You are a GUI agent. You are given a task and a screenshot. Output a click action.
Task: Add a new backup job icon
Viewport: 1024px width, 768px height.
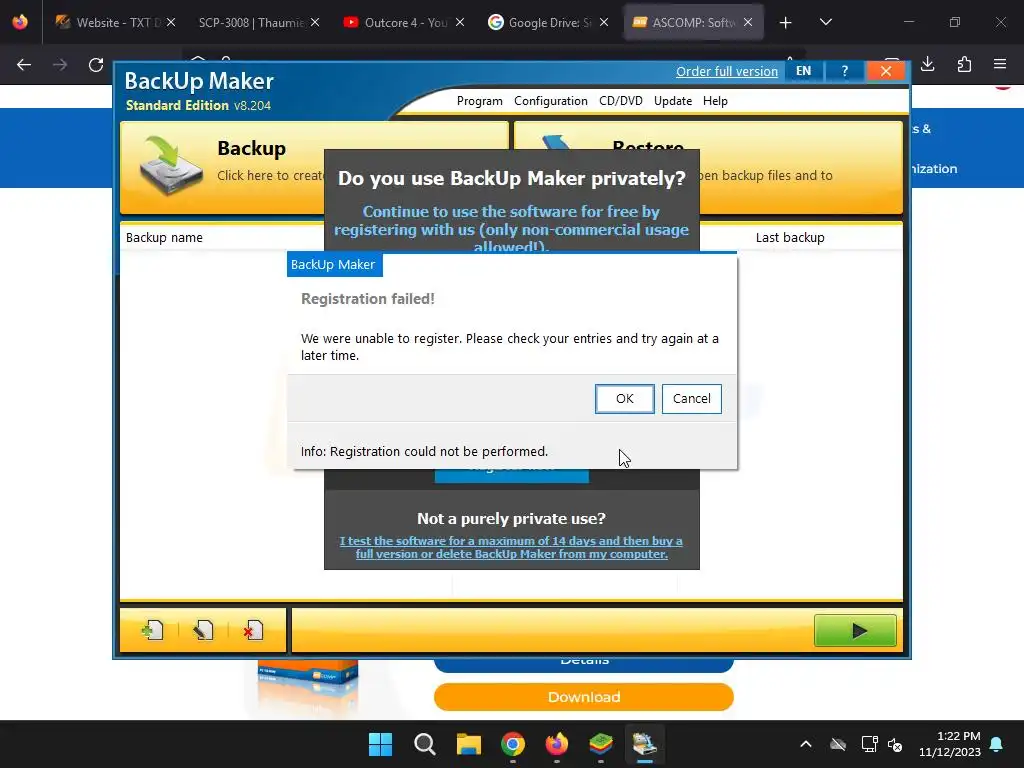click(x=153, y=630)
